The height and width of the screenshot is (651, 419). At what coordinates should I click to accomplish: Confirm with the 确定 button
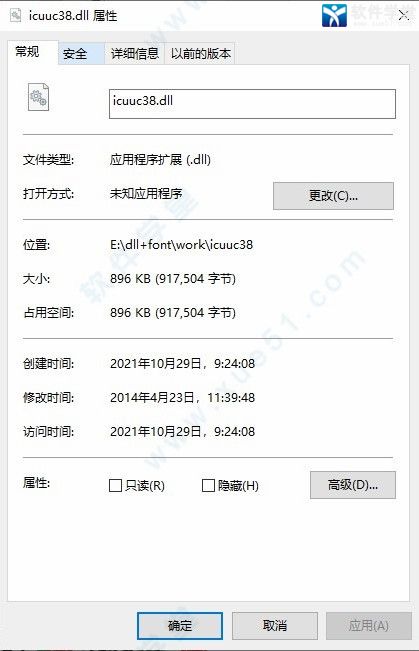tap(180, 626)
